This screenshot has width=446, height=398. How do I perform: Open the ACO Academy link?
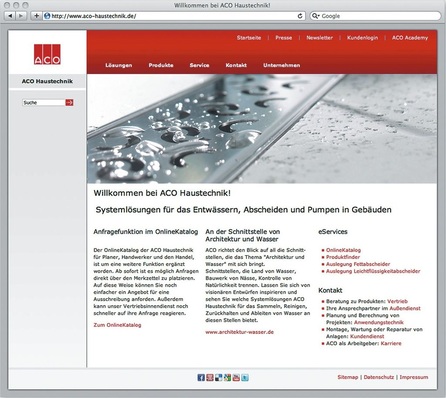click(410, 38)
